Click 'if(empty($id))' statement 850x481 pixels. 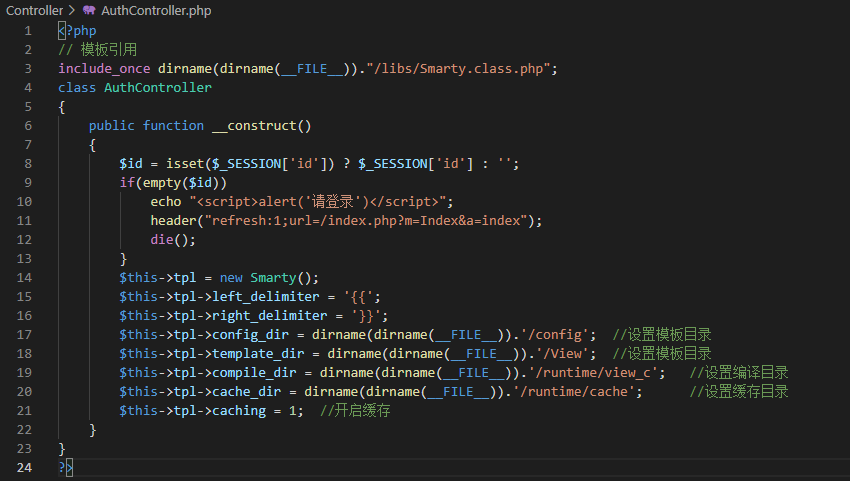pyautogui.click(x=173, y=183)
